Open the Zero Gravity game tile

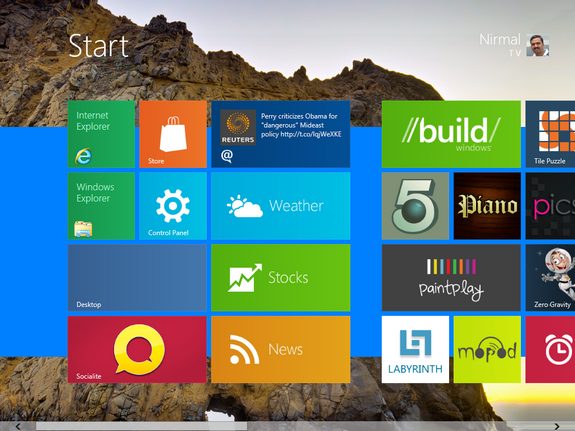(x=550, y=278)
